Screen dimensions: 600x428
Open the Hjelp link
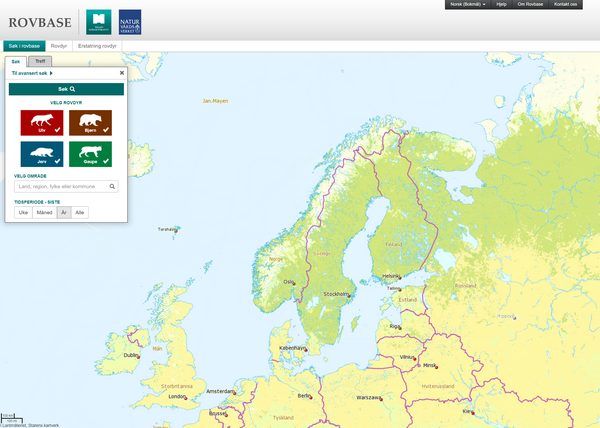[x=502, y=5]
